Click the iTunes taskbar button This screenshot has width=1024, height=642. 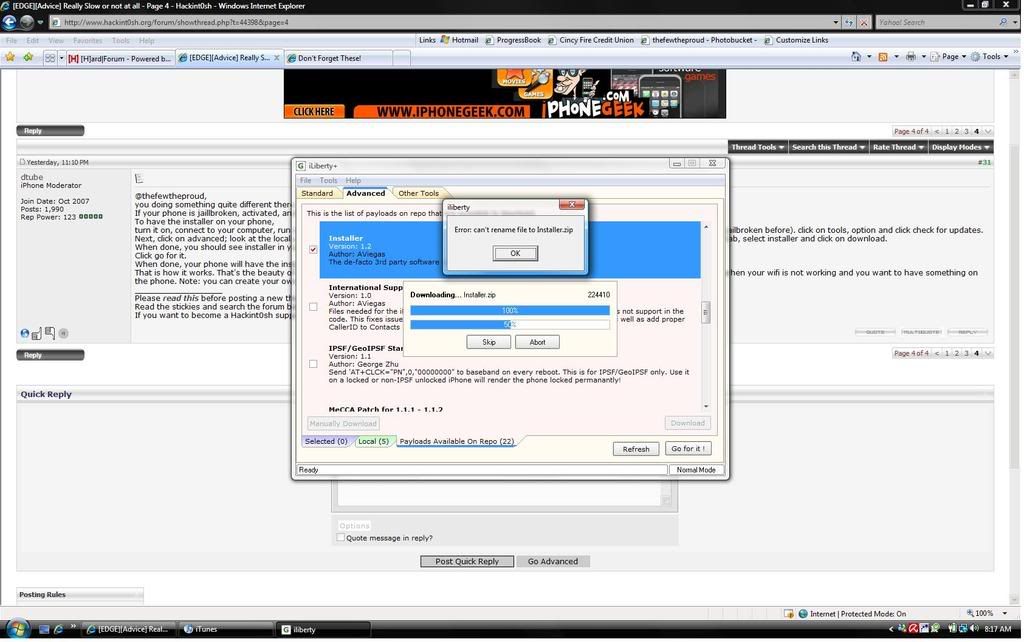(x=225, y=630)
